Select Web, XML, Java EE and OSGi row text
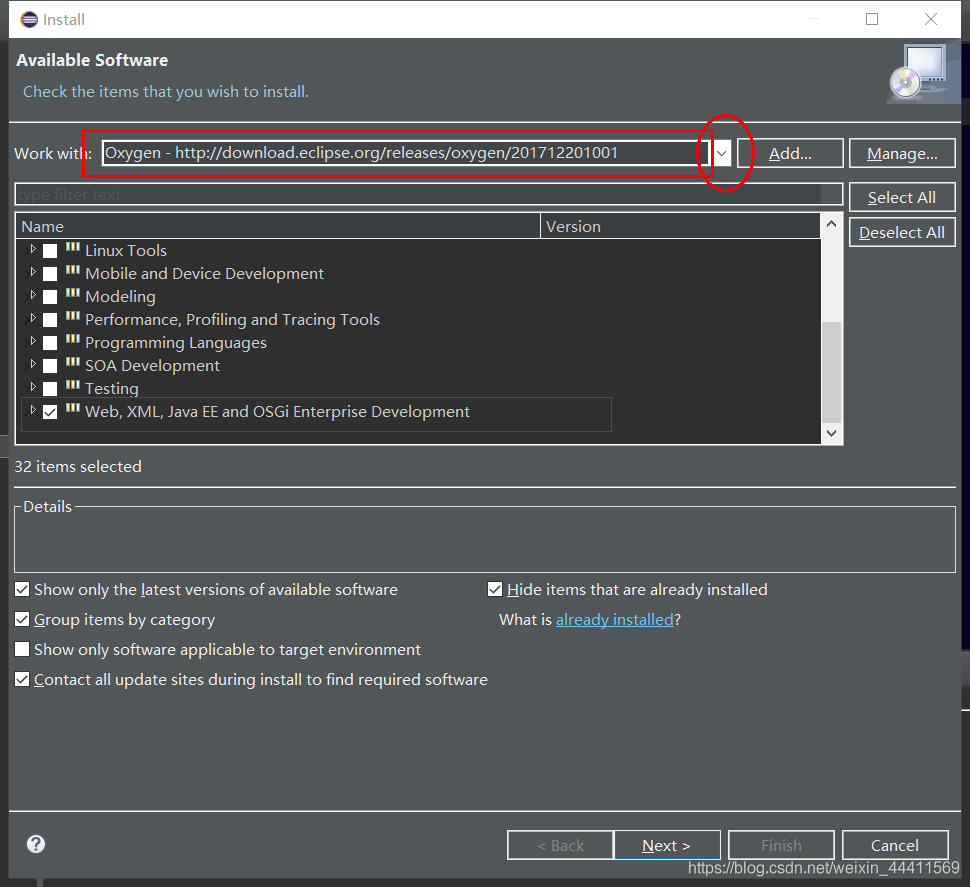This screenshot has width=970, height=887. coord(277,411)
